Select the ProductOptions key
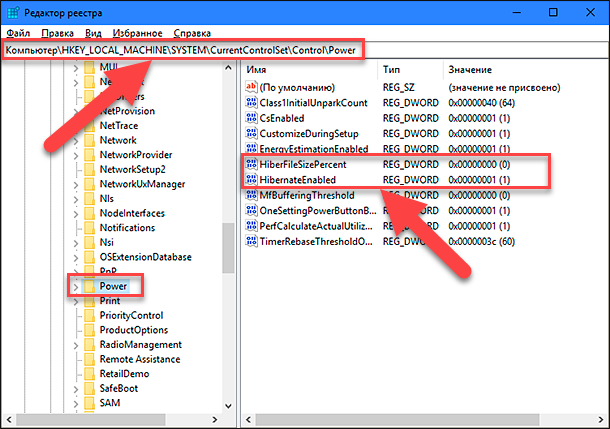This screenshot has width=610, height=429. coord(134,330)
